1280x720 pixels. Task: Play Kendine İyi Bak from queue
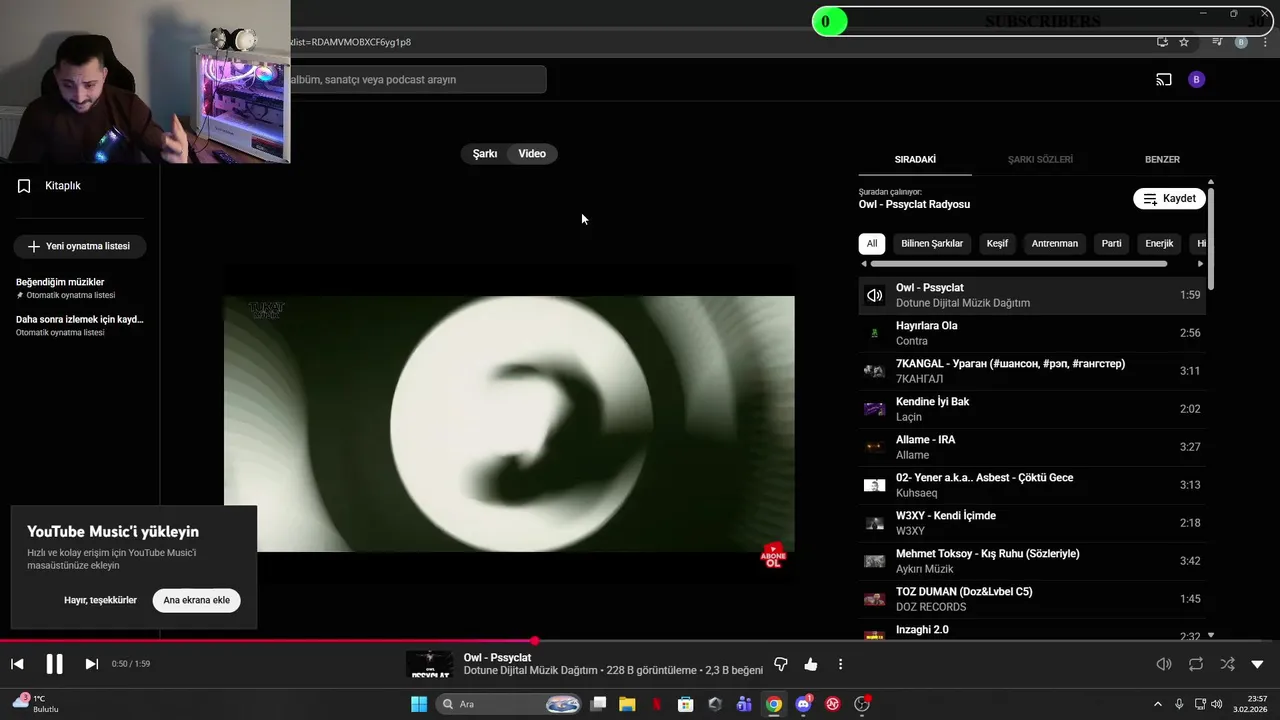(x=1032, y=409)
